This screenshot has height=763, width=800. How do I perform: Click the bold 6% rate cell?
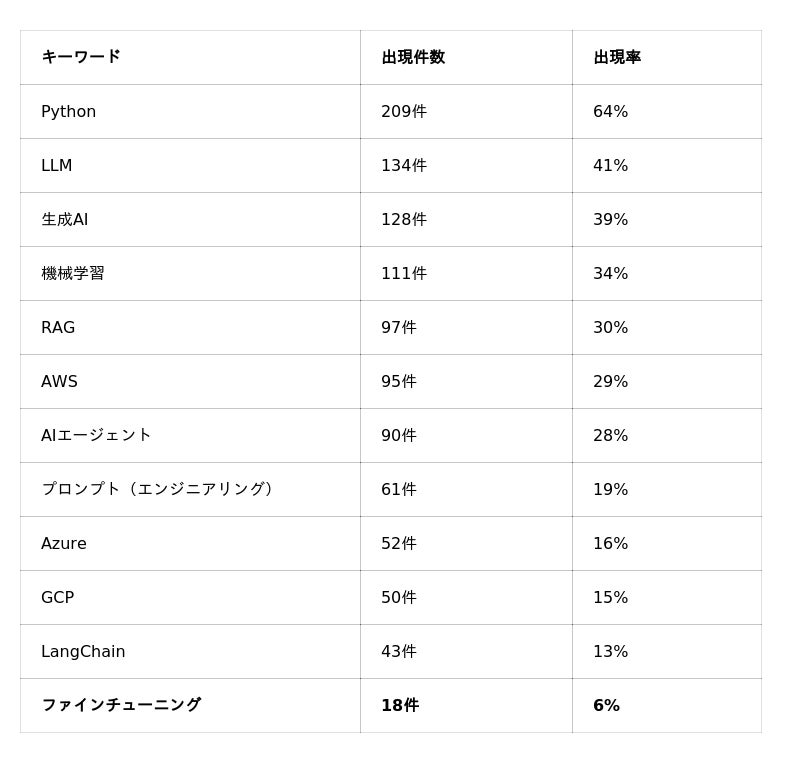click(x=667, y=705)
